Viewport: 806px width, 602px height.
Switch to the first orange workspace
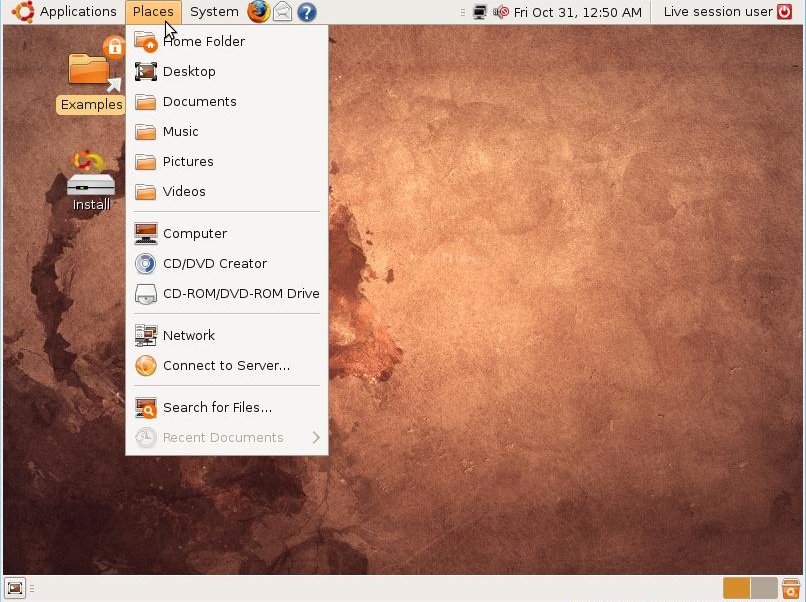[x=737, y=588]
